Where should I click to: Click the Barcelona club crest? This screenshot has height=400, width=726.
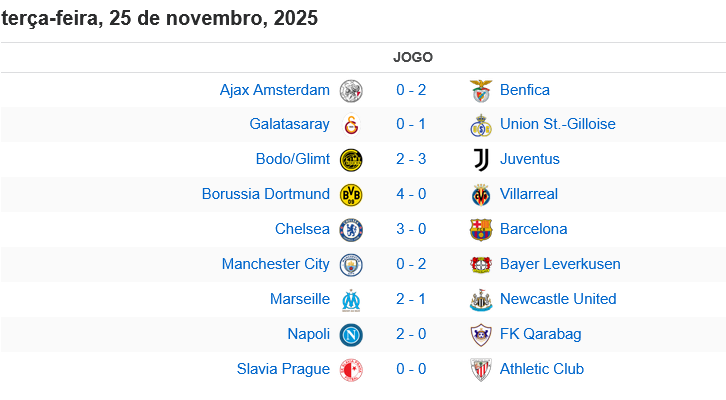pos(481,229)
